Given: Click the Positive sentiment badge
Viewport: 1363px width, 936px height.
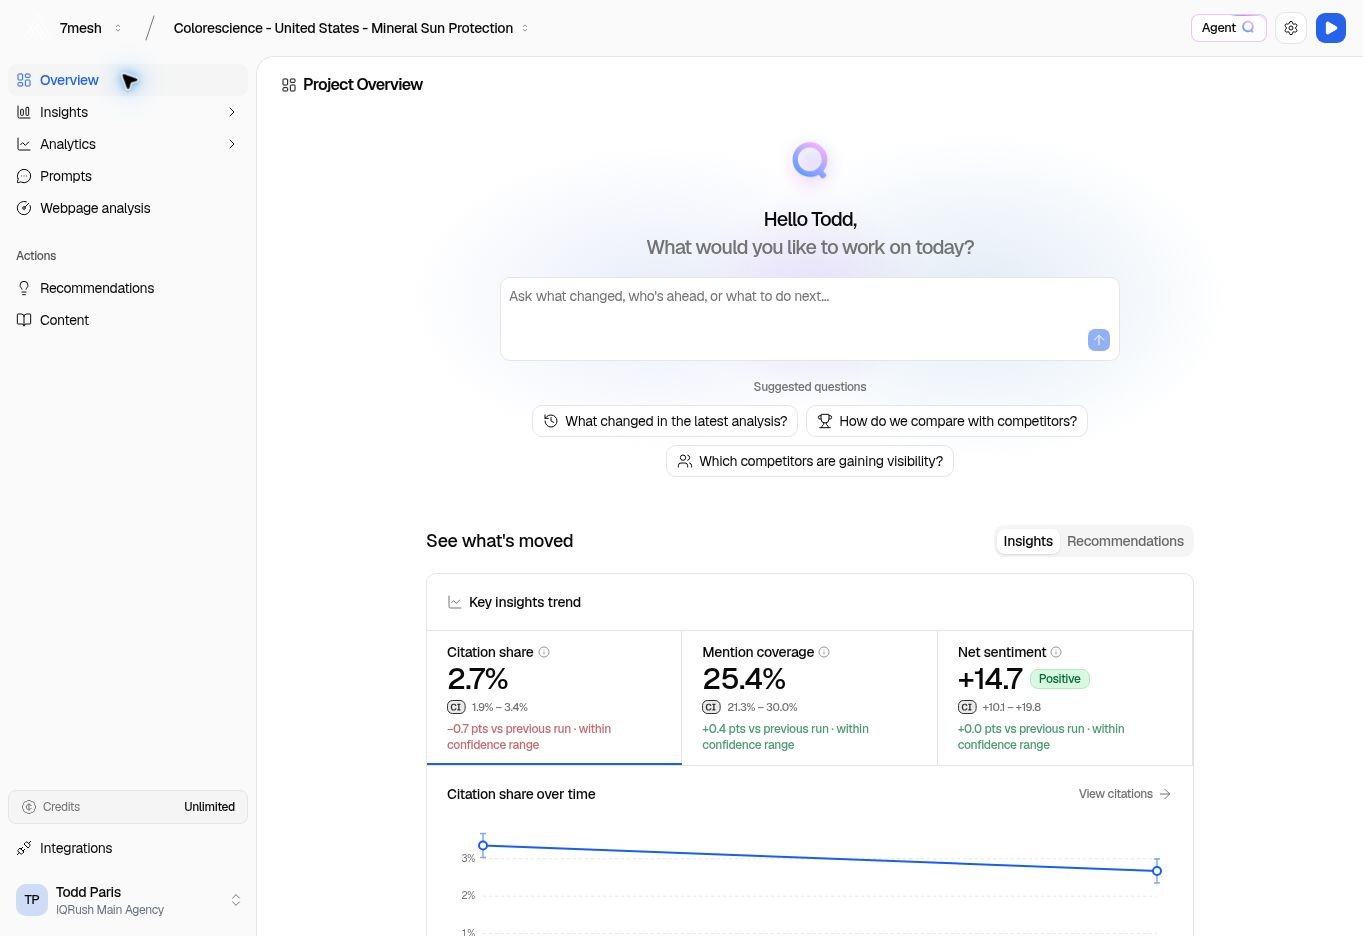Looking at the screenshot, I should (x=1059, y=679).
